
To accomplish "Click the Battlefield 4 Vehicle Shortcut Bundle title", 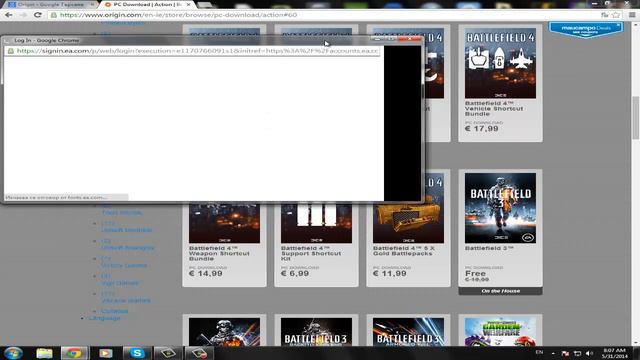I will pos(494,109).
